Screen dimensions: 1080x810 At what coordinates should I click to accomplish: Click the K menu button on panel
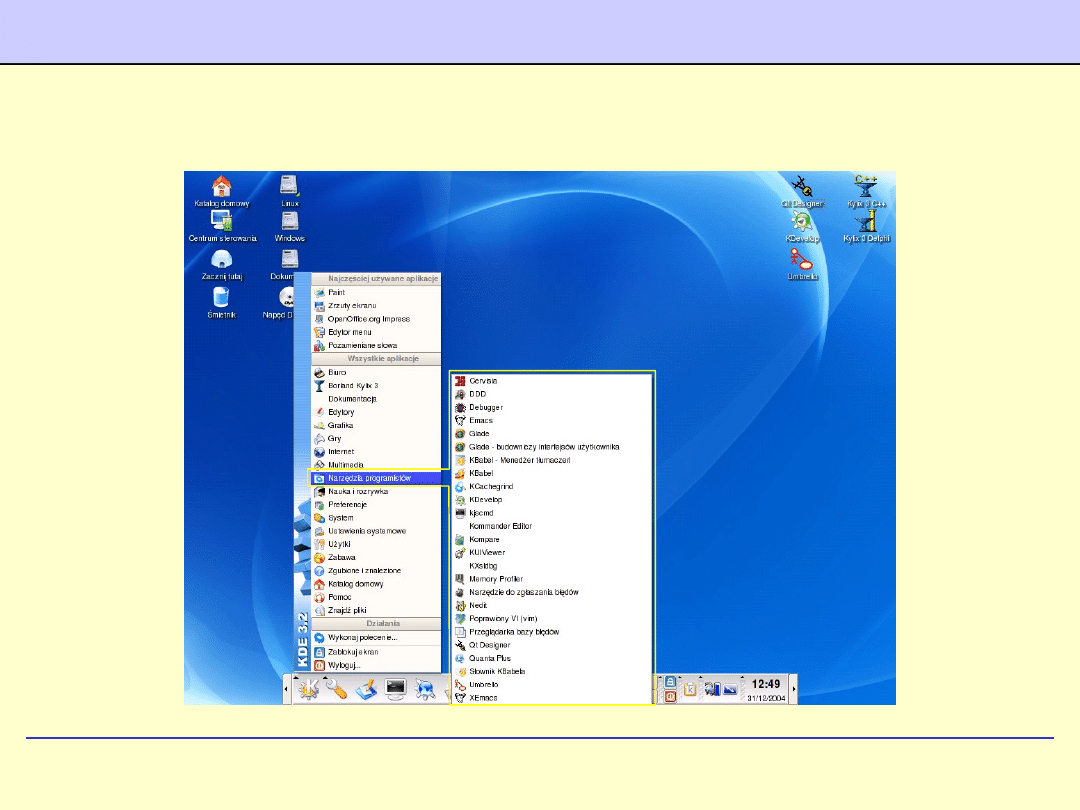click(307, 689)
